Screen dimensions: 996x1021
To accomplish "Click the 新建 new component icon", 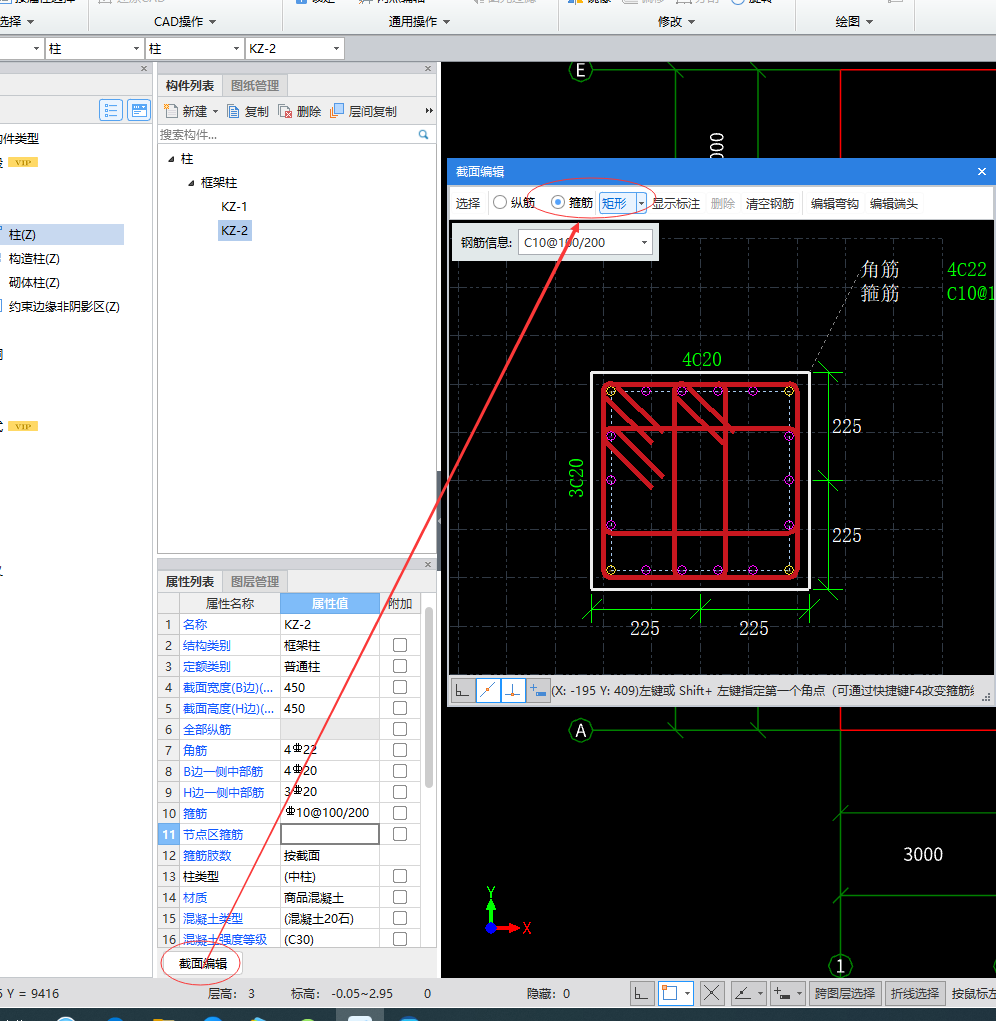I will pyautogui.click(x=171, y=111).
